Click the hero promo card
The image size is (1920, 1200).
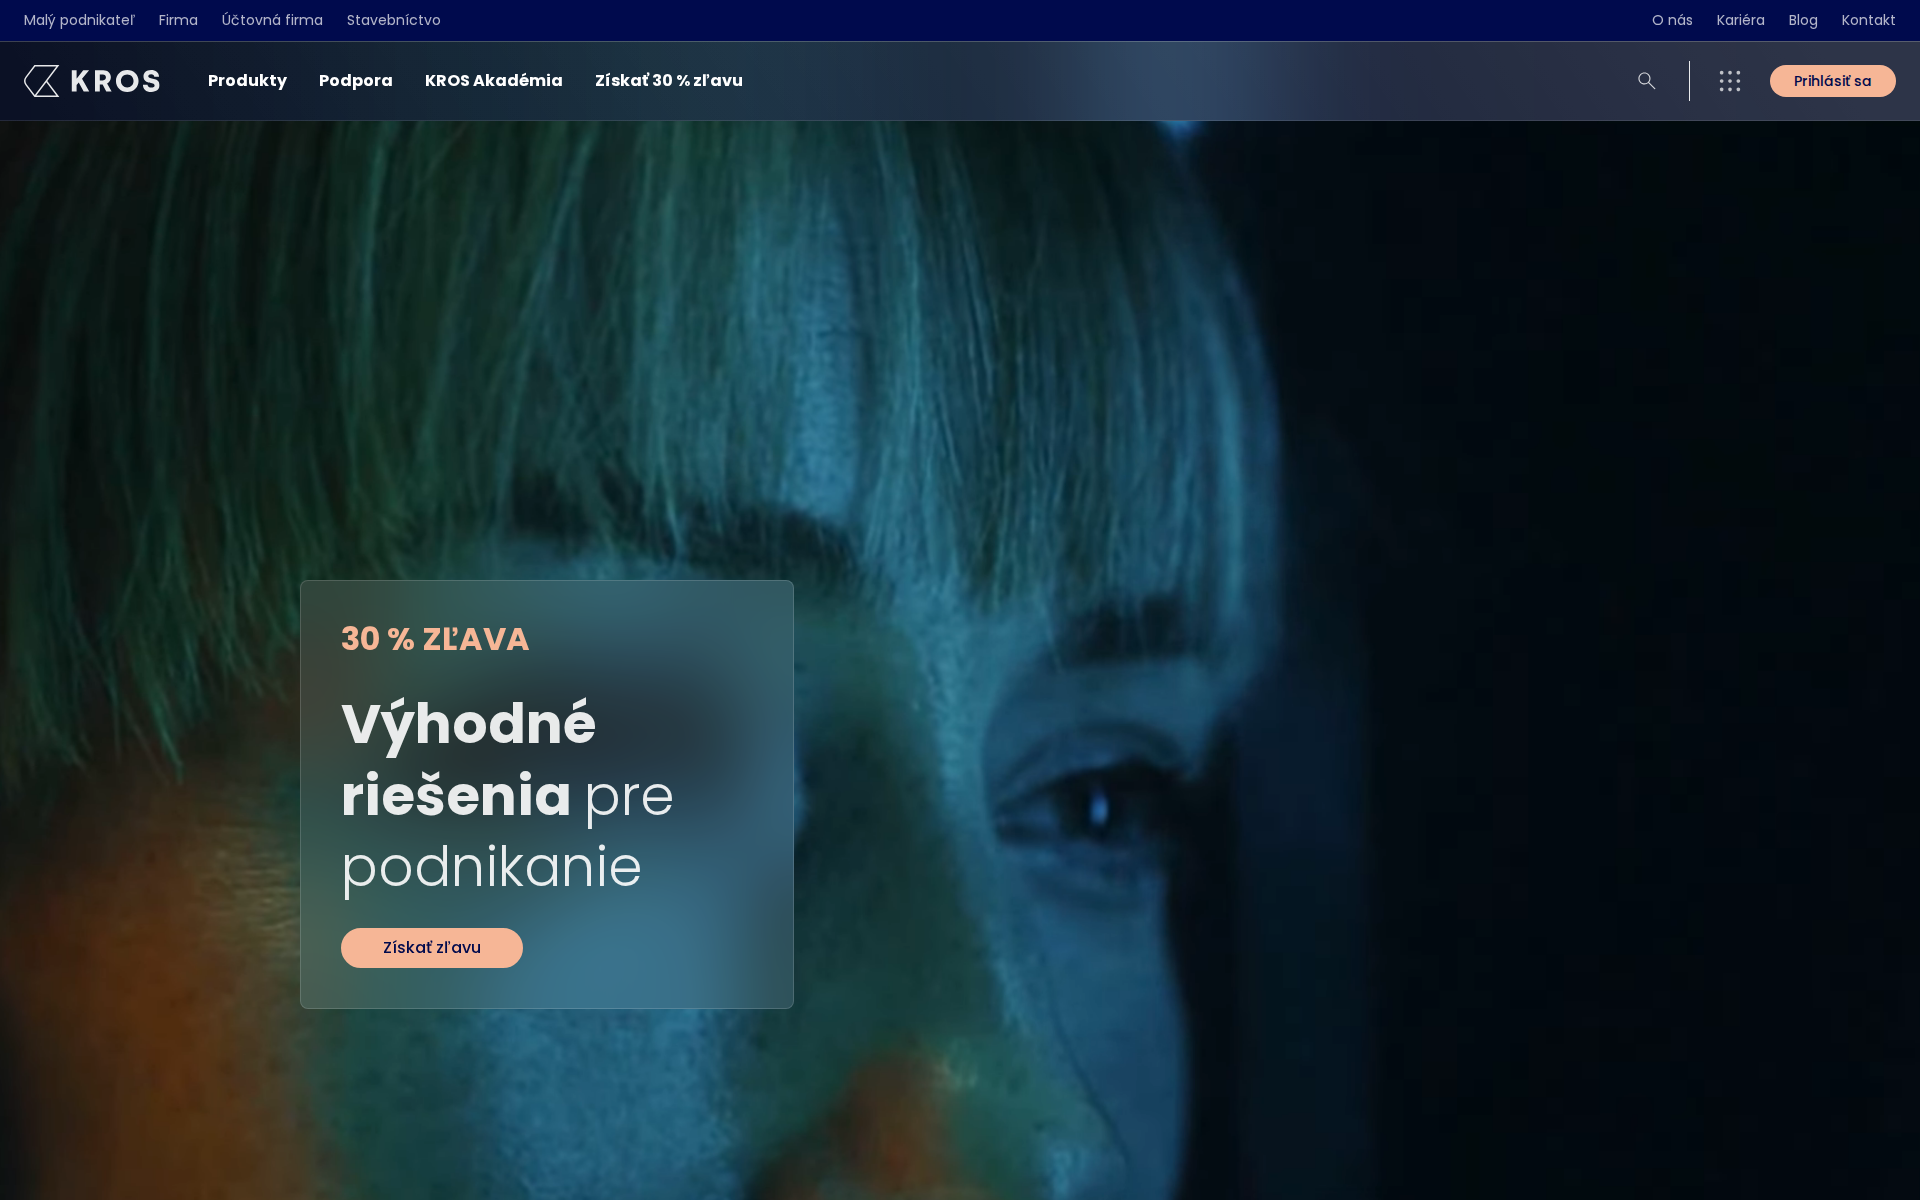pos(546,793)
